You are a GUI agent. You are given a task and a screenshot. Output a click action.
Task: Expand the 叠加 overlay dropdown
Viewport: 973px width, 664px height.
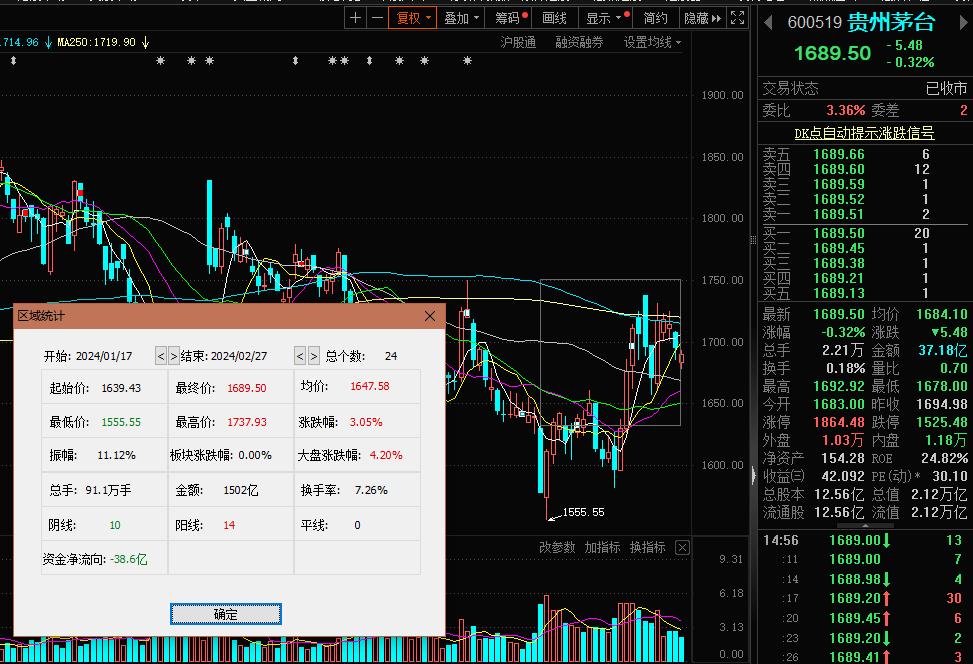[461, 18]
